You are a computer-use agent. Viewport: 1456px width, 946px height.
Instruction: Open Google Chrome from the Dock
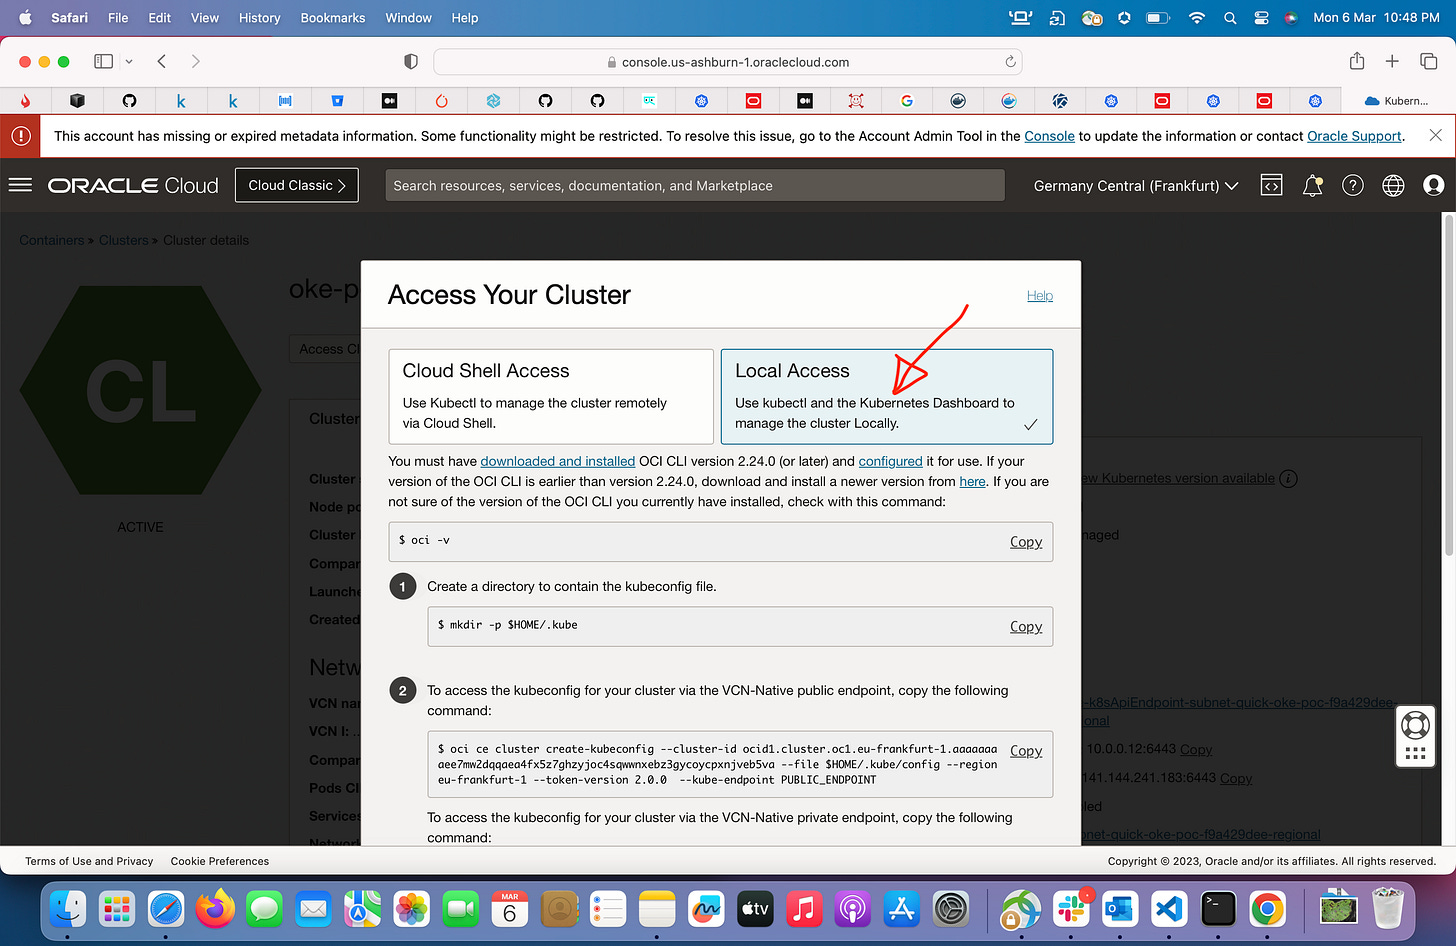point(1267,909)
